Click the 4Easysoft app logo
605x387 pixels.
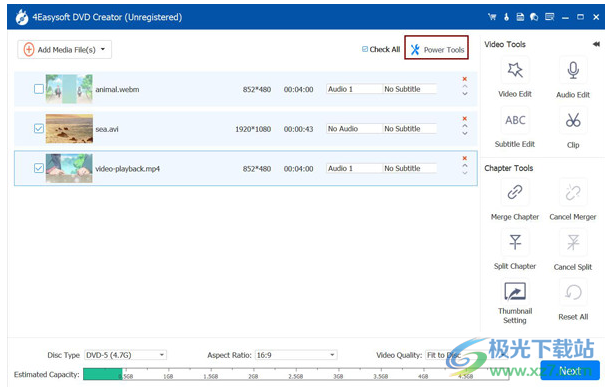tap(22, 17)
